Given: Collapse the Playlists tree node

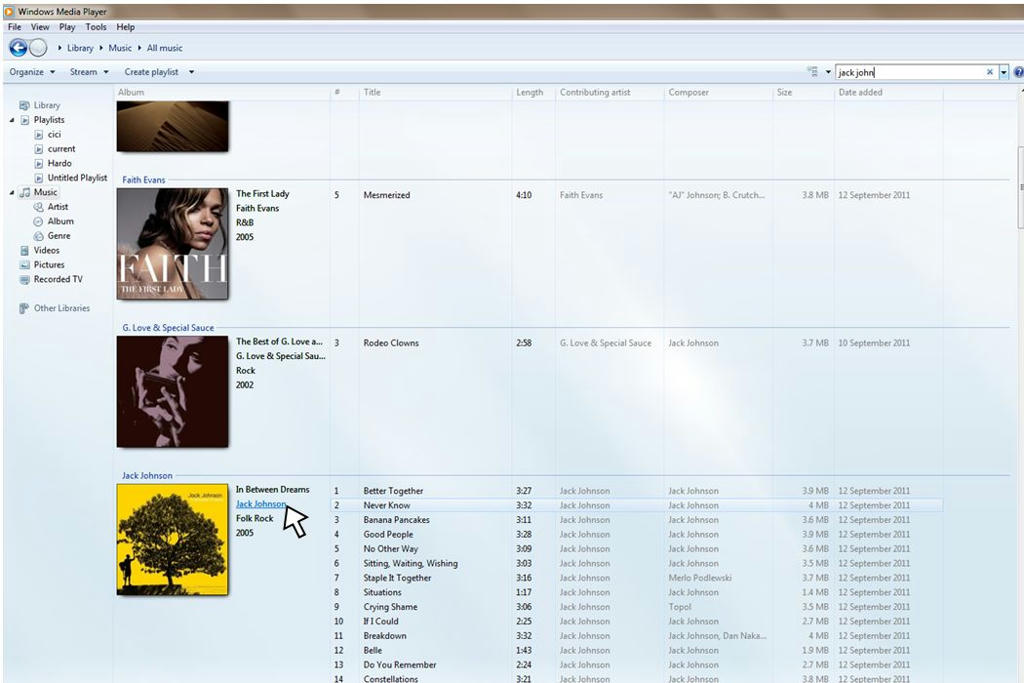Looking at the screenshot, I should point(12,120).
